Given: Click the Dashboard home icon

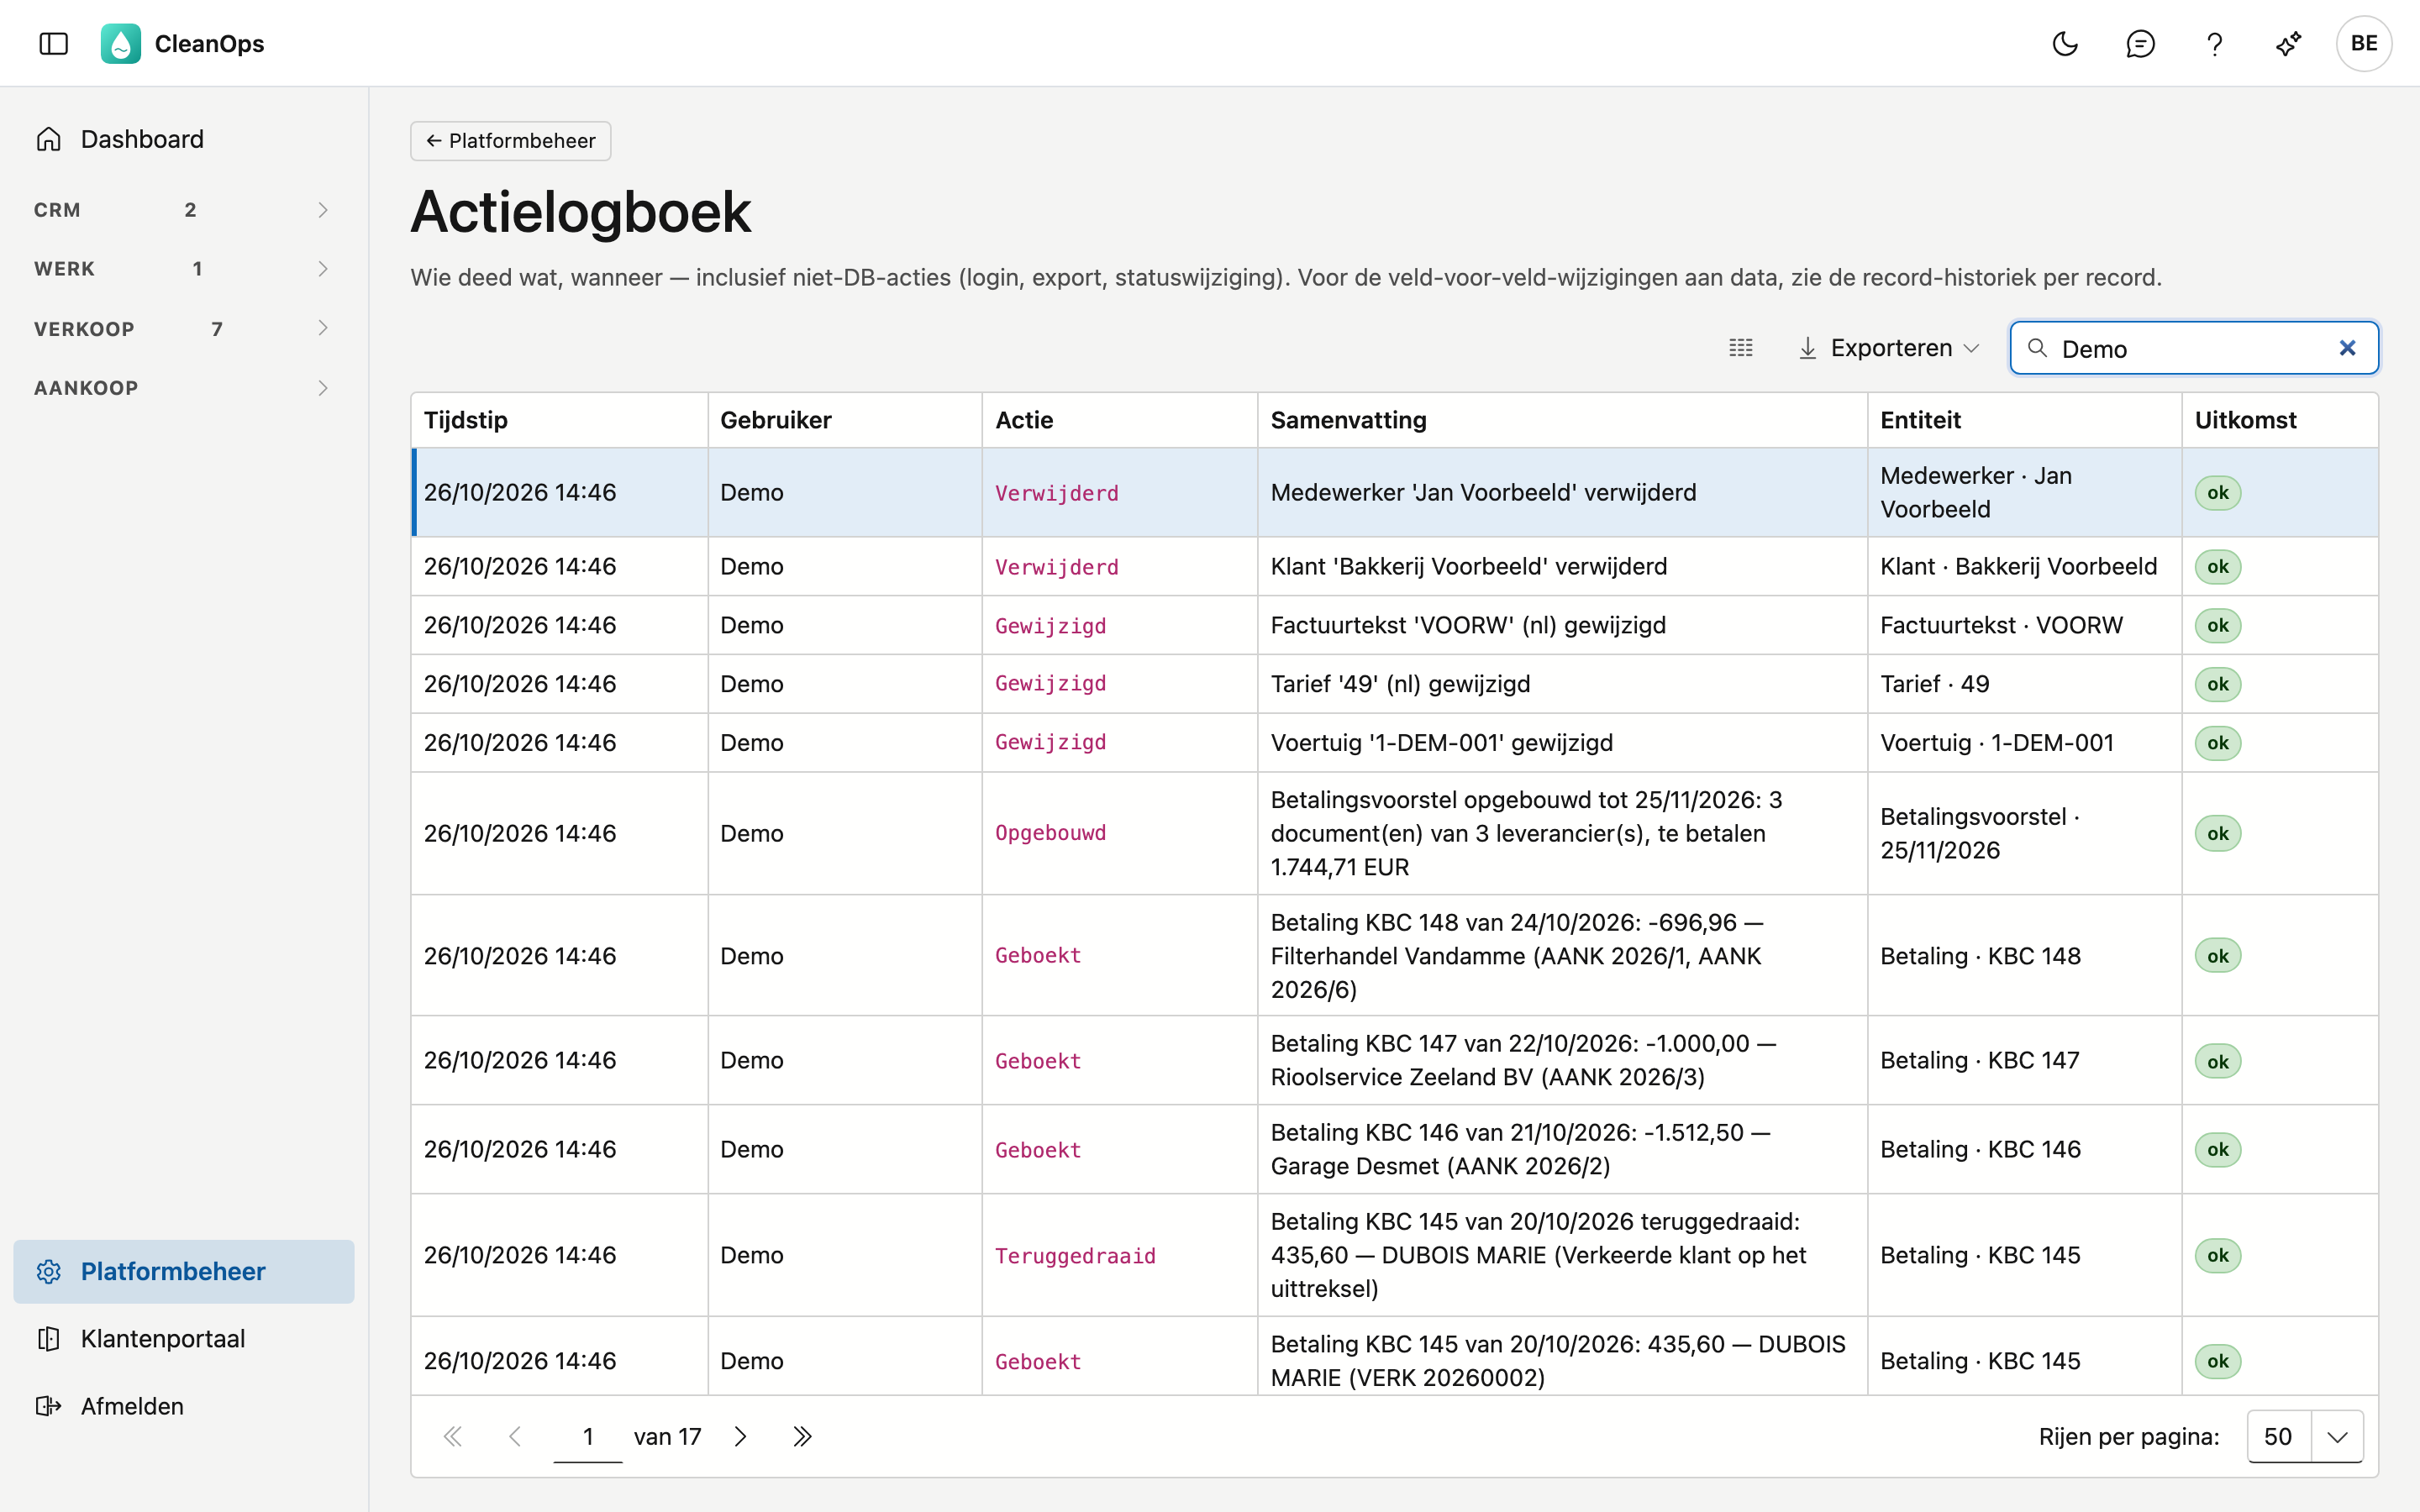Looking at the screenshot, I should point(49,139).
